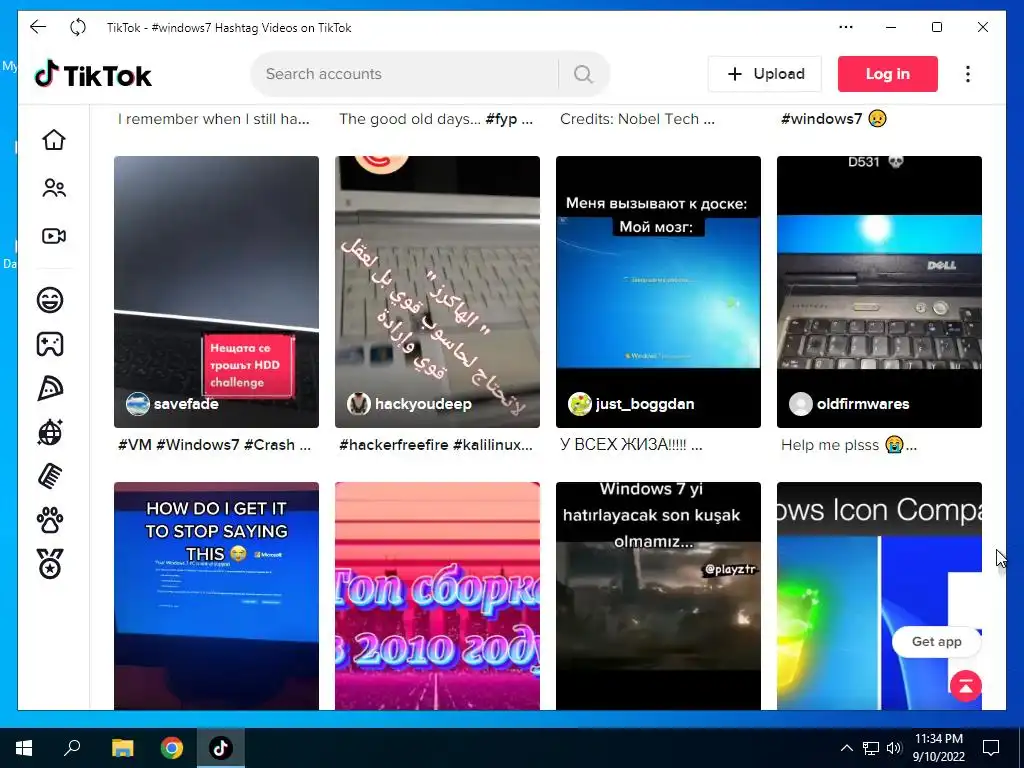Open the oldfirmwares username link

[863, 404]
